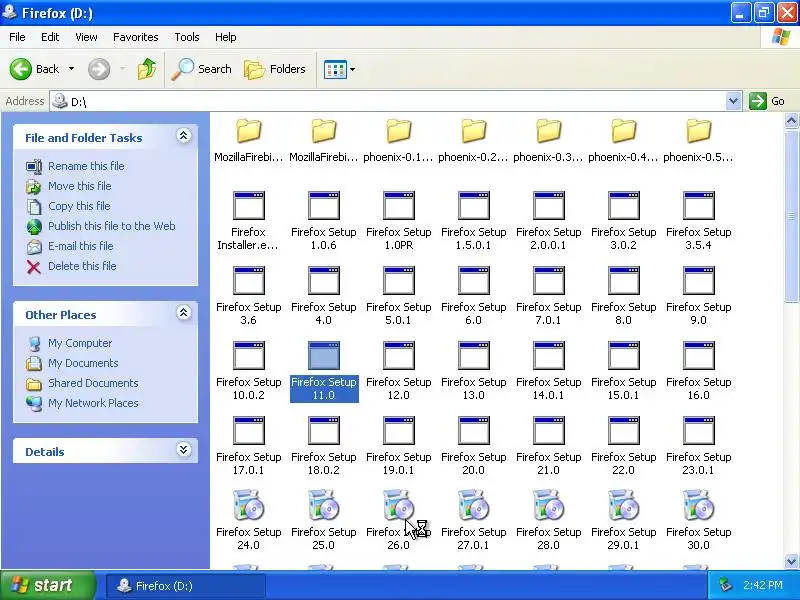Select the Firefox Setup 27.0.1 disc icon
This screenshot has width=800, height=600.
click(x=473, y=505)
